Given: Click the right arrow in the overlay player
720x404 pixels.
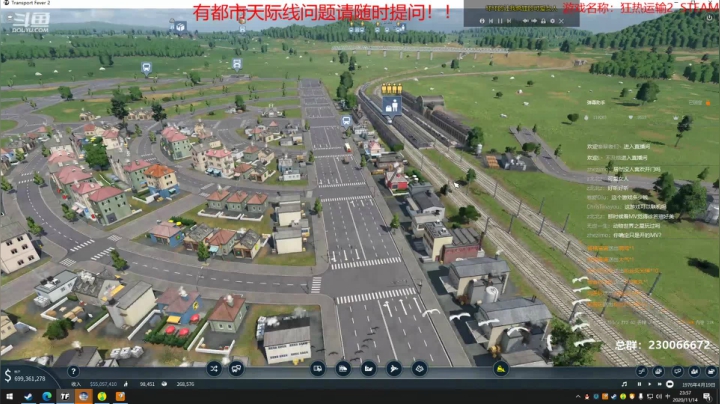Looking at the screenshot, I should pyautogui.click(x=534, y=21).
